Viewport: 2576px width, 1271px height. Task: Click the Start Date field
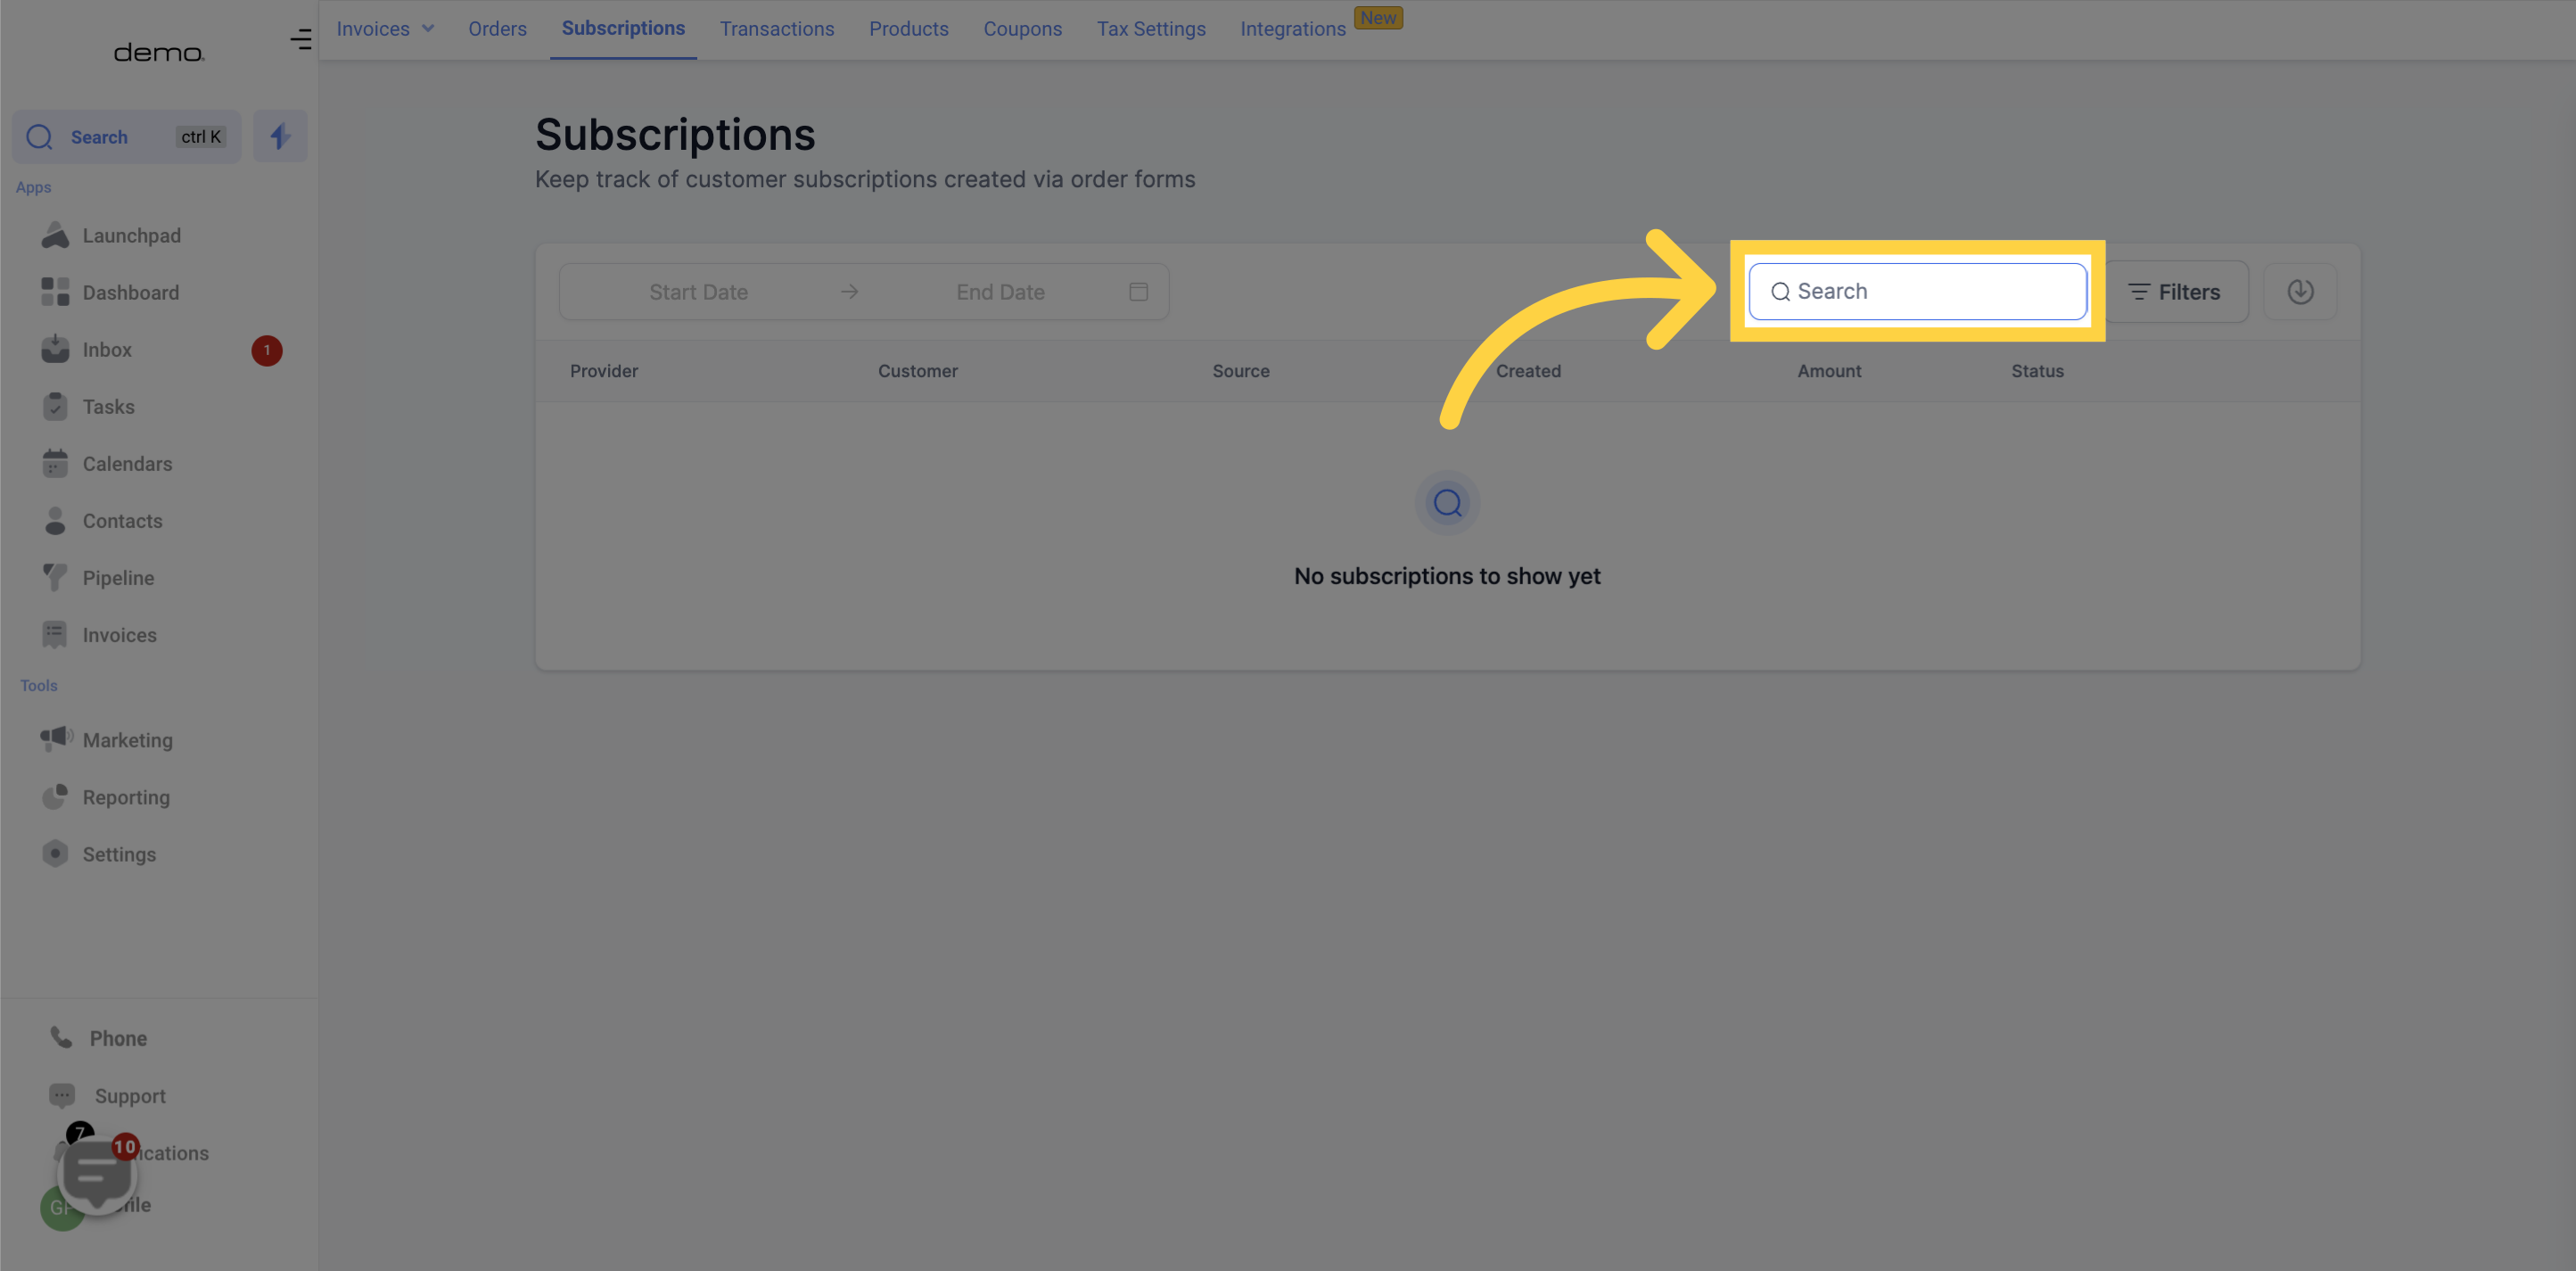(698, 291)
